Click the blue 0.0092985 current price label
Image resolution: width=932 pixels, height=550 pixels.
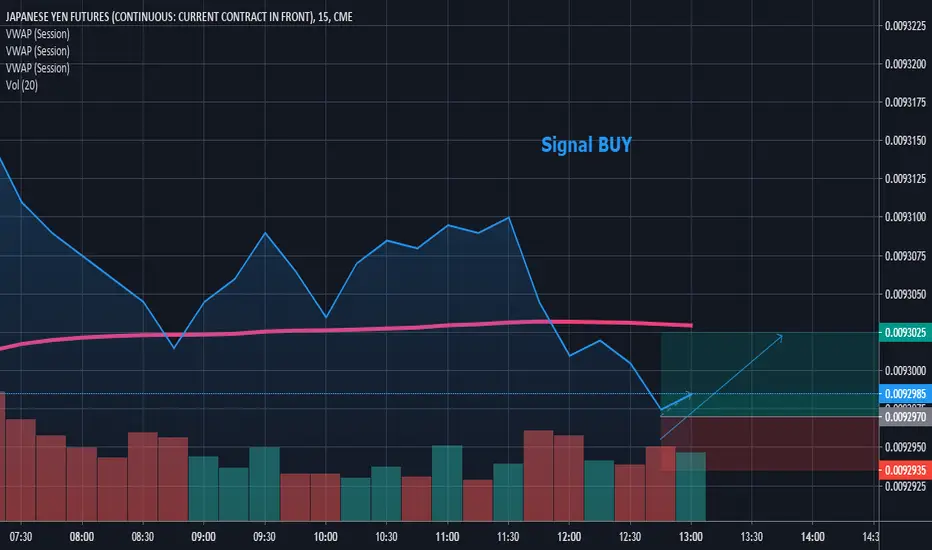click(x=905, y=394)
